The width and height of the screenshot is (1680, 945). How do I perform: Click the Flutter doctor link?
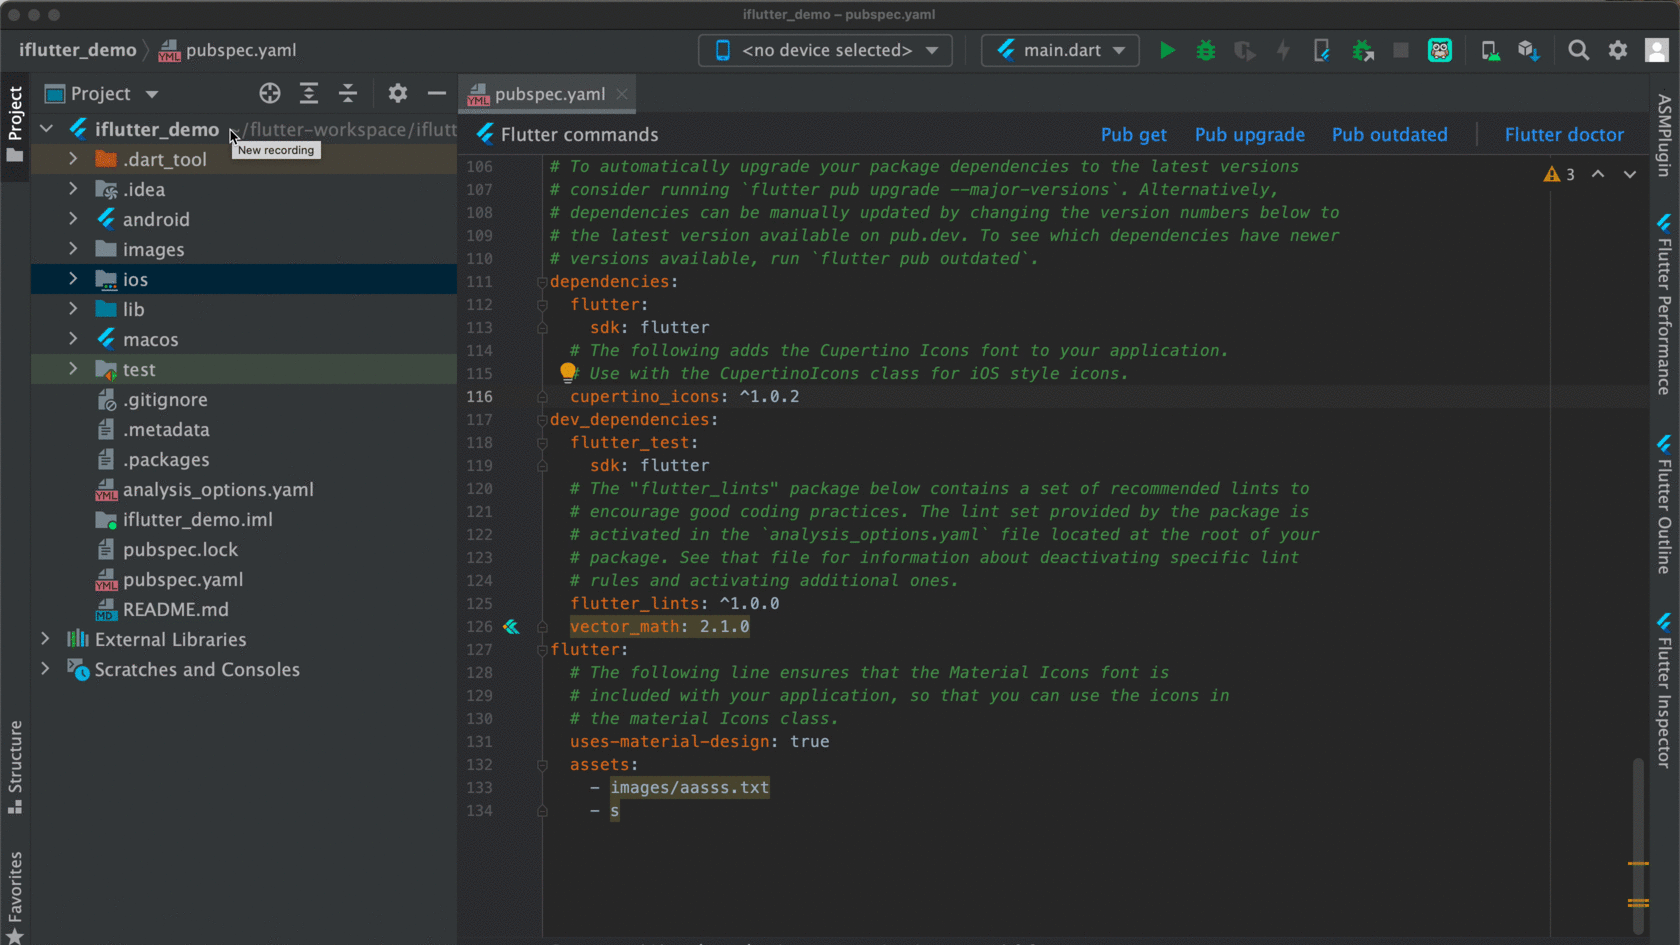coord(1564,135)
